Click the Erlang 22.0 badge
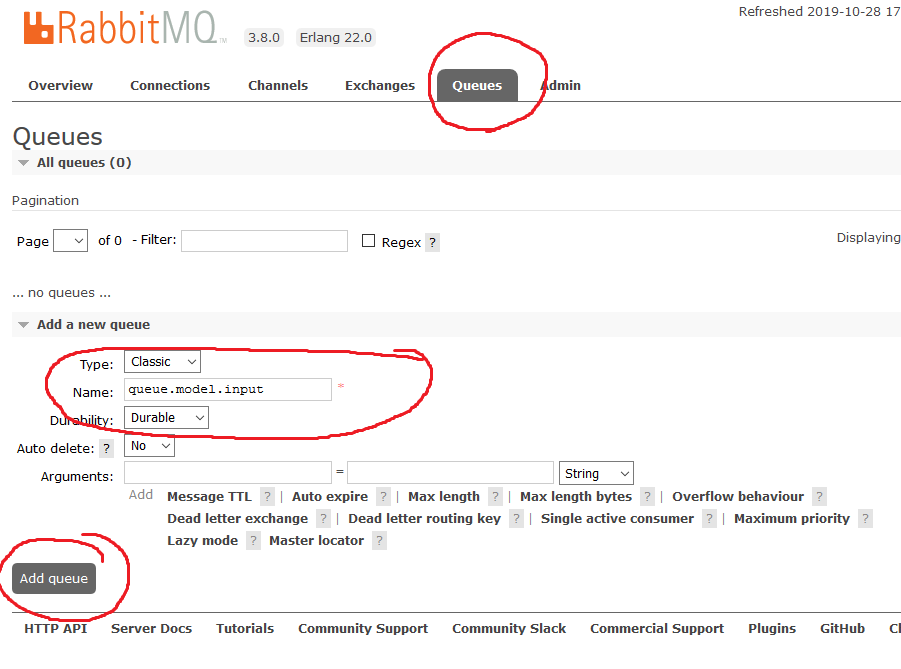901x669 pixels. click(336, 38)
